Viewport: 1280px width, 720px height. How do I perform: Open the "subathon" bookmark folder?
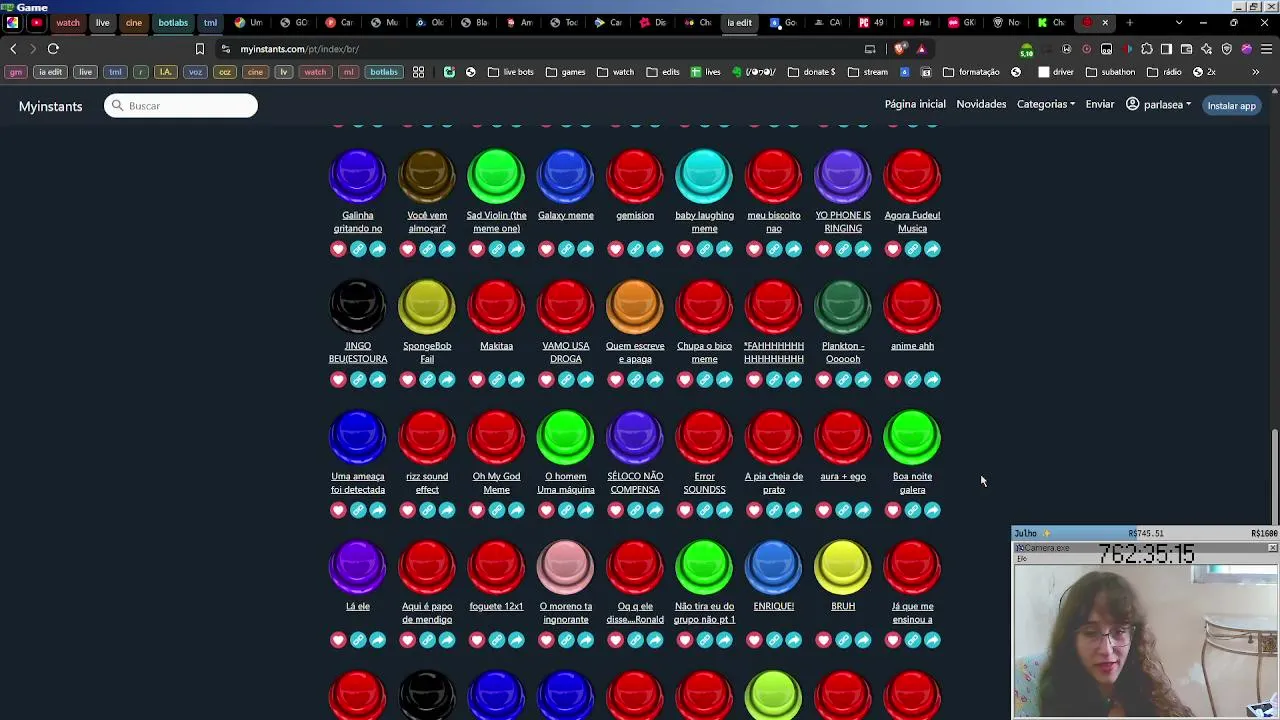(x=1110, y=72)
